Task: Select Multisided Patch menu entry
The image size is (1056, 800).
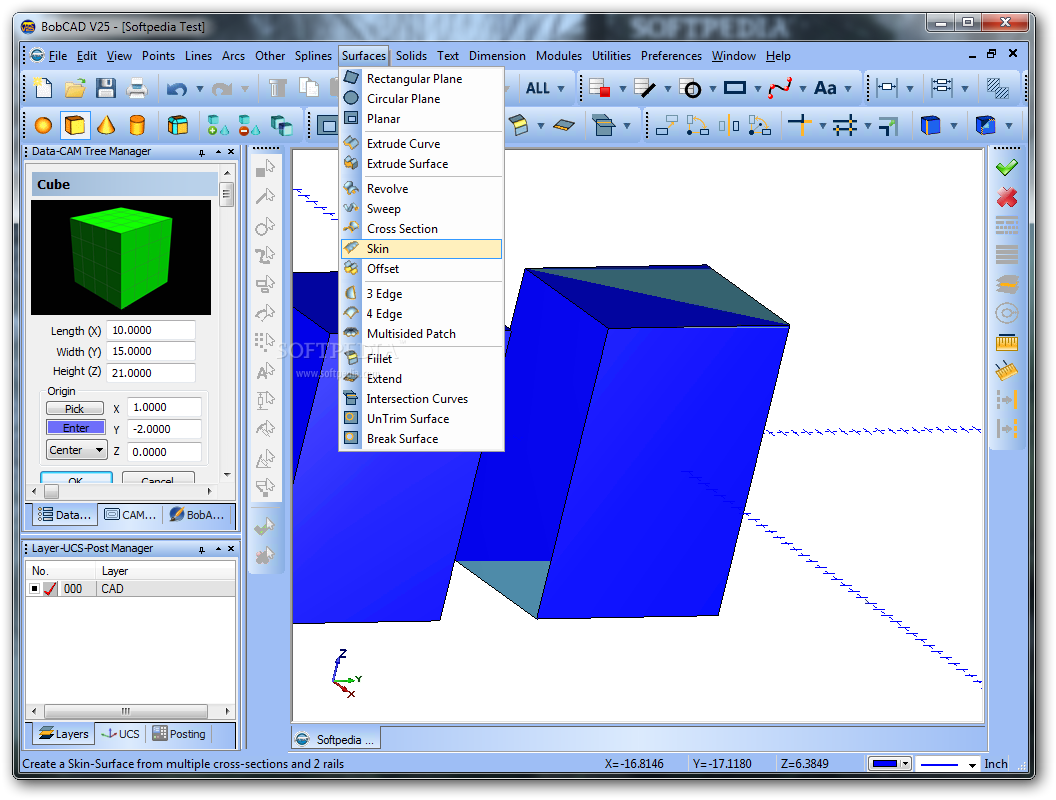Action: coord(422,334)
